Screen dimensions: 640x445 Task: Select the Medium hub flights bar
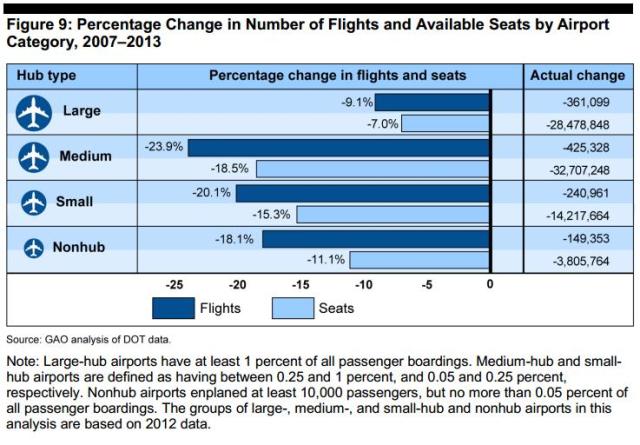pos(338,147)
